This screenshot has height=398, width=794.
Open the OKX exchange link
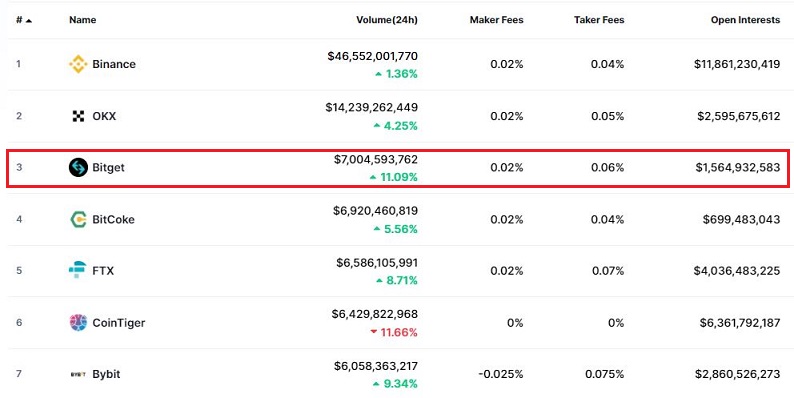(104, 116)
